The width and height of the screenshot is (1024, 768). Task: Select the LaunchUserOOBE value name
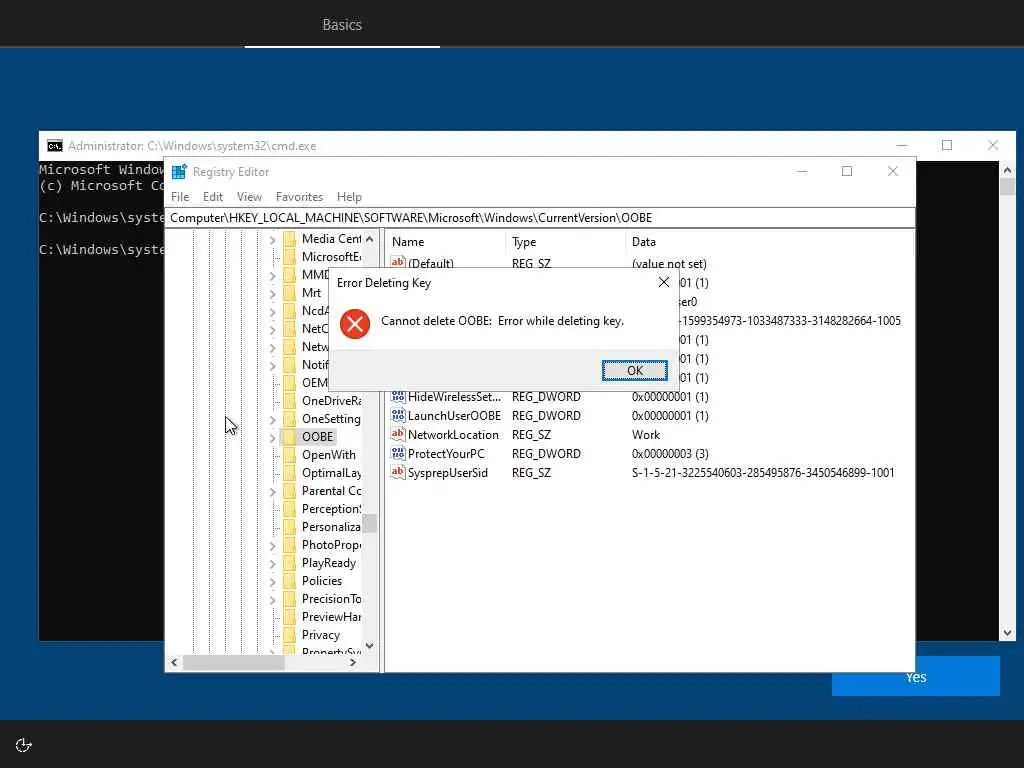pos(454,415)
